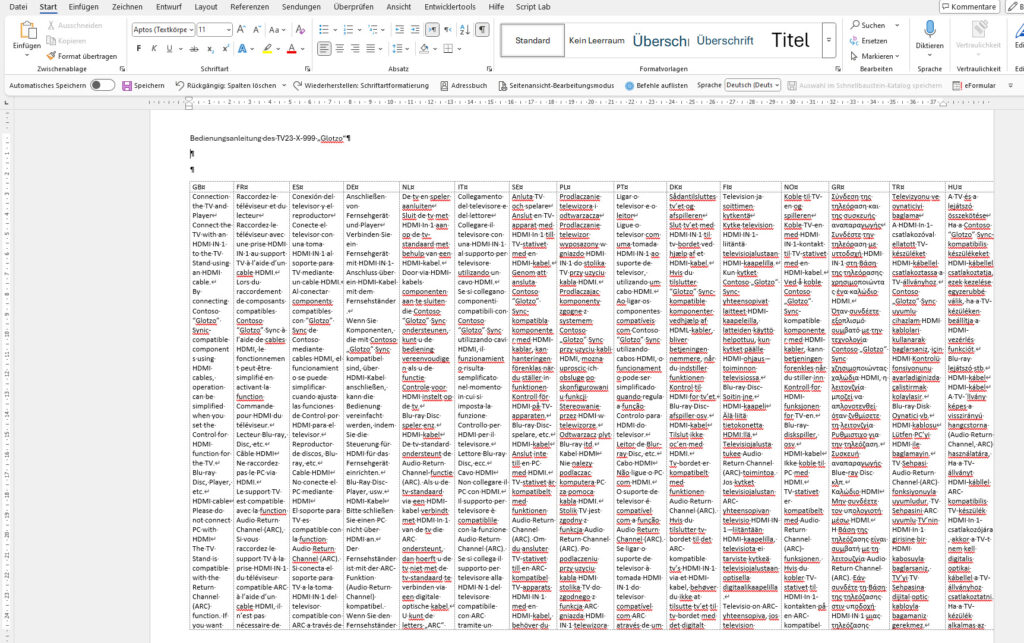Toggle underline with the U button
The image size is (1024, 643).
pyautogui.click(x=169, y=48)
